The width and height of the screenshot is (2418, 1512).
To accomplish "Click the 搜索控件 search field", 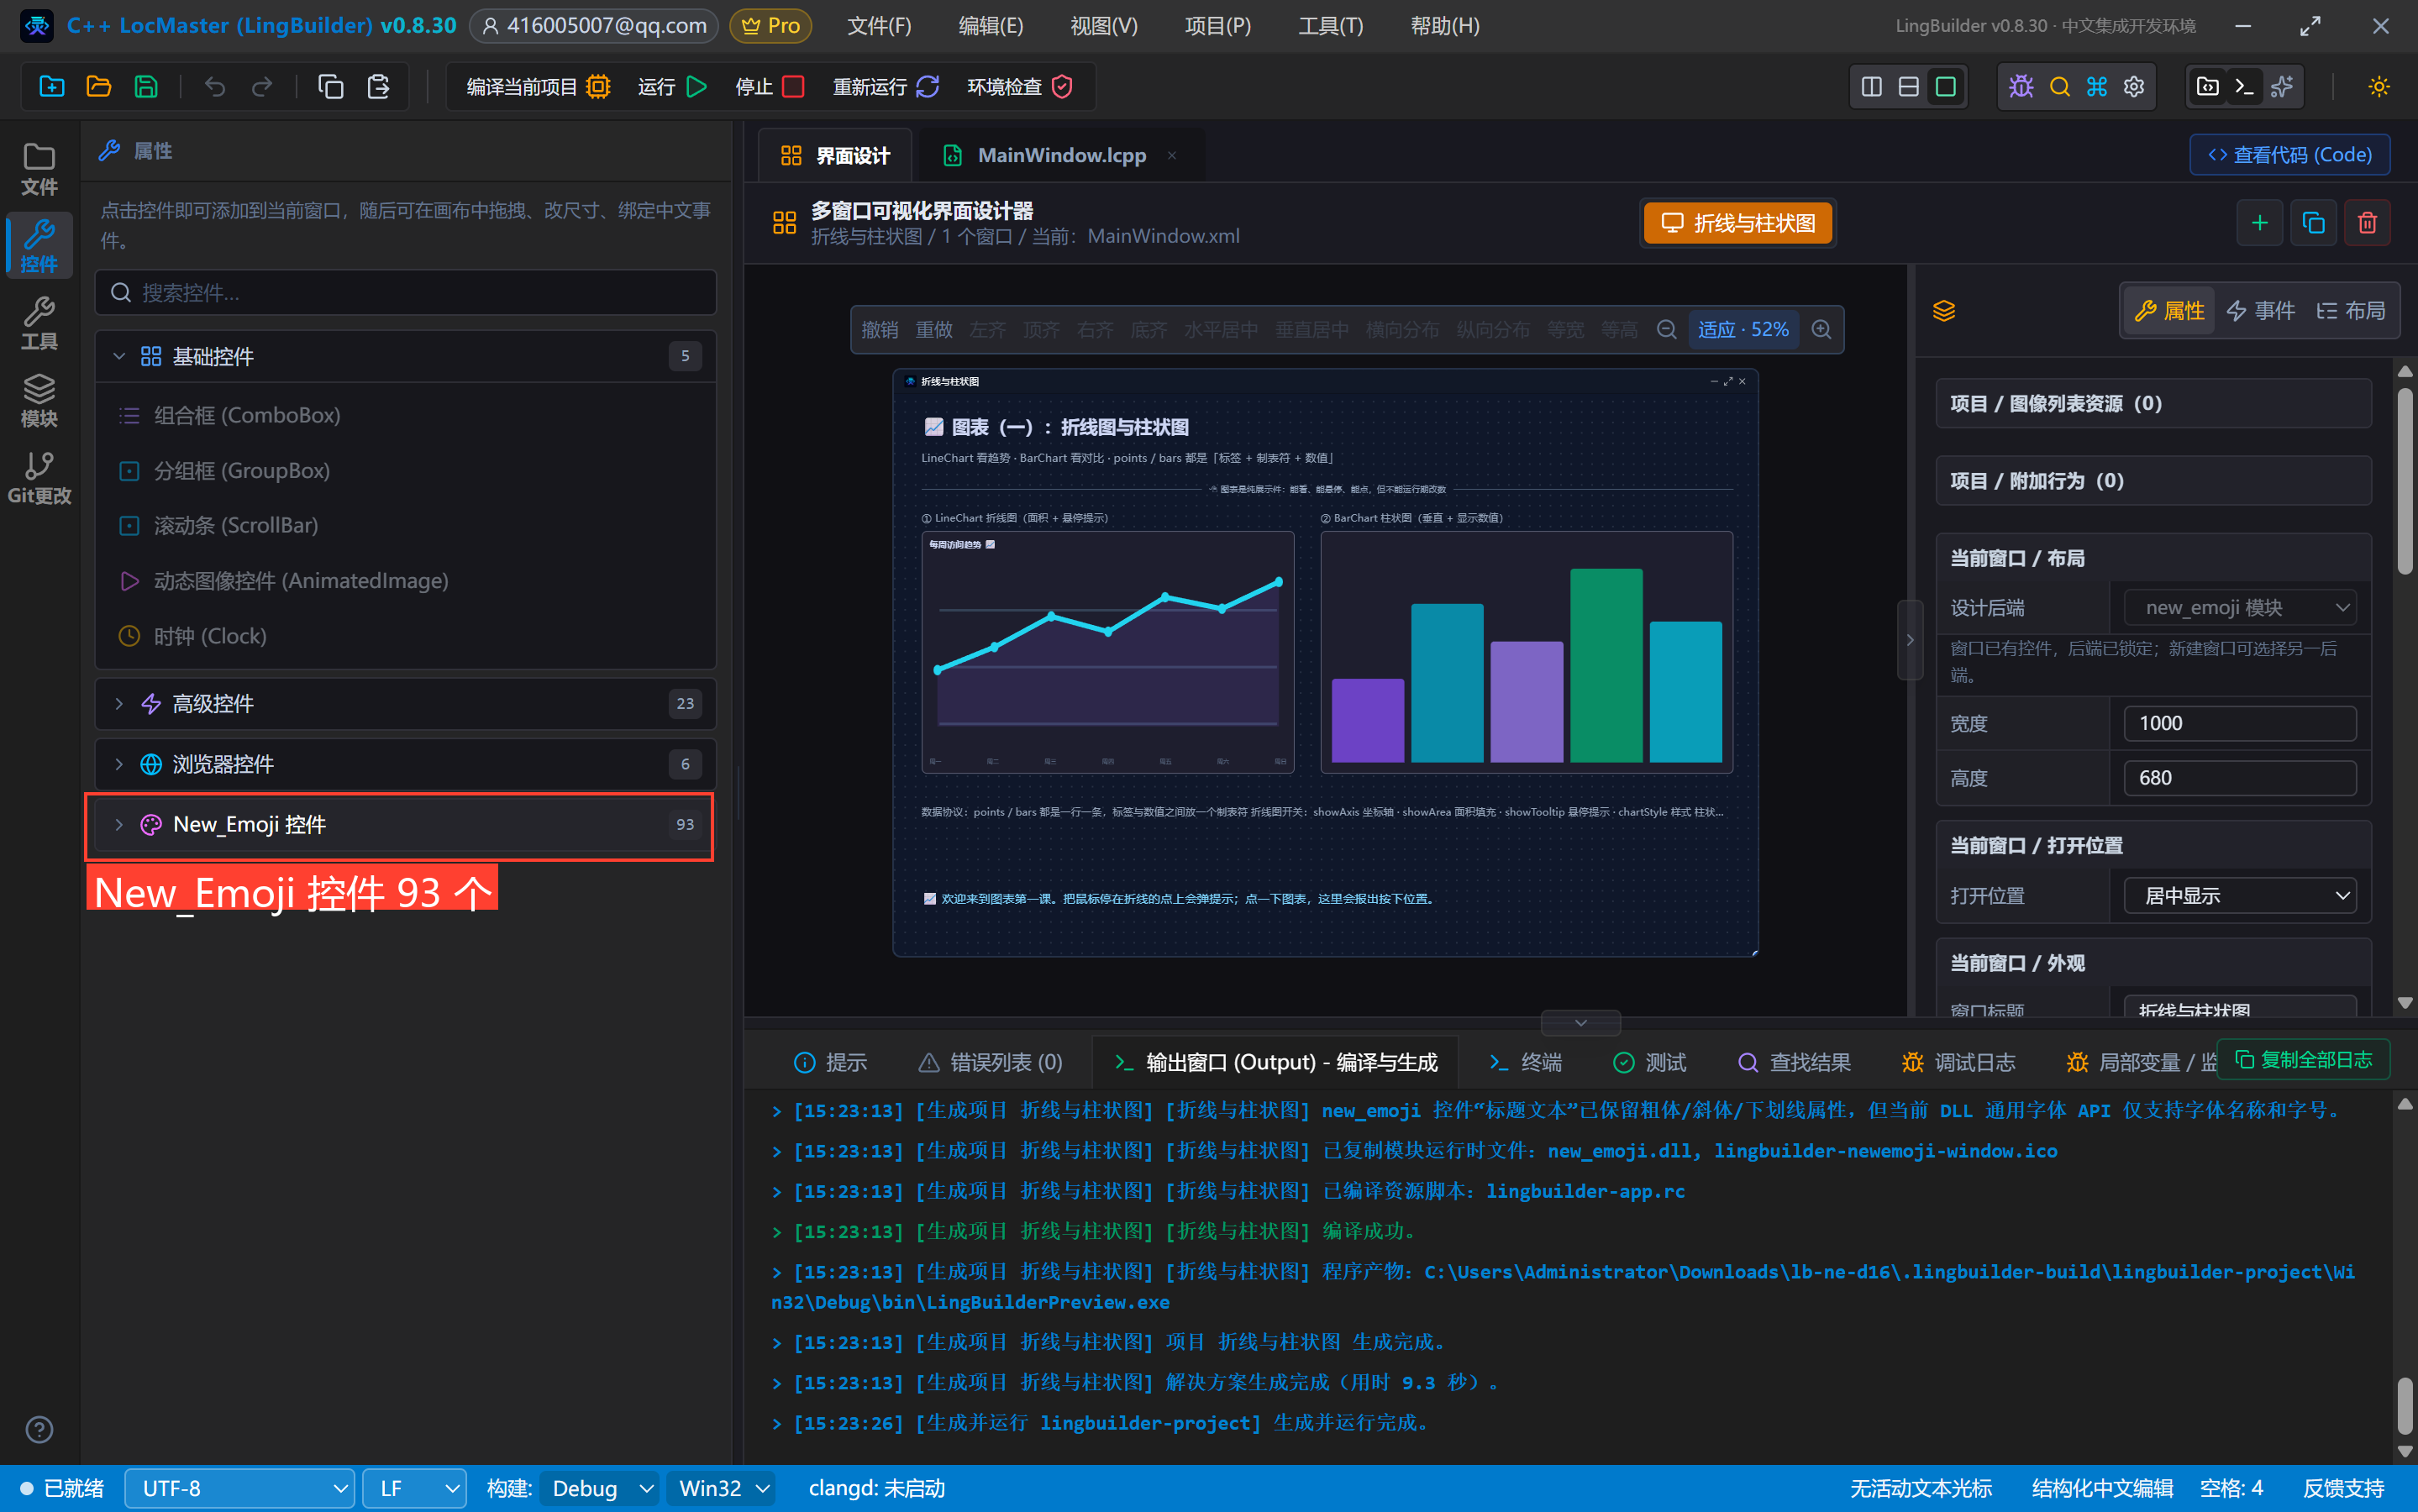I will 406,293.
